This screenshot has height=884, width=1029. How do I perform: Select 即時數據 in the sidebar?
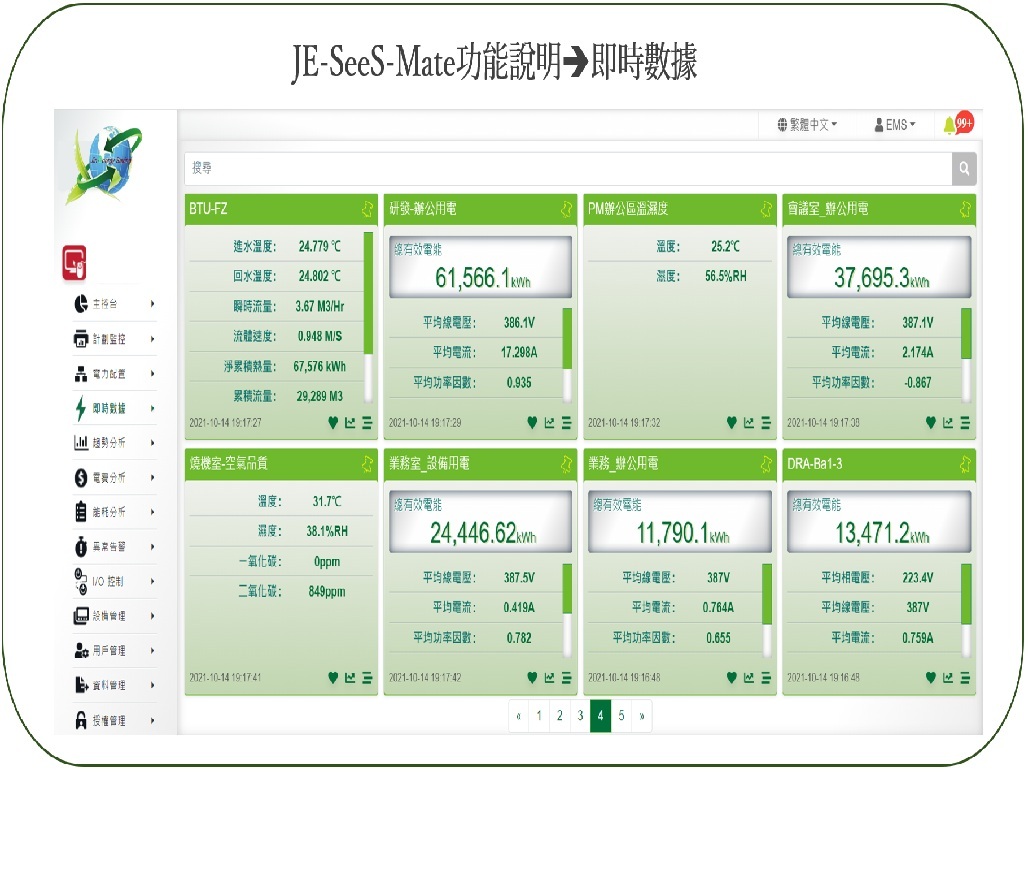[x=110, y=408]
